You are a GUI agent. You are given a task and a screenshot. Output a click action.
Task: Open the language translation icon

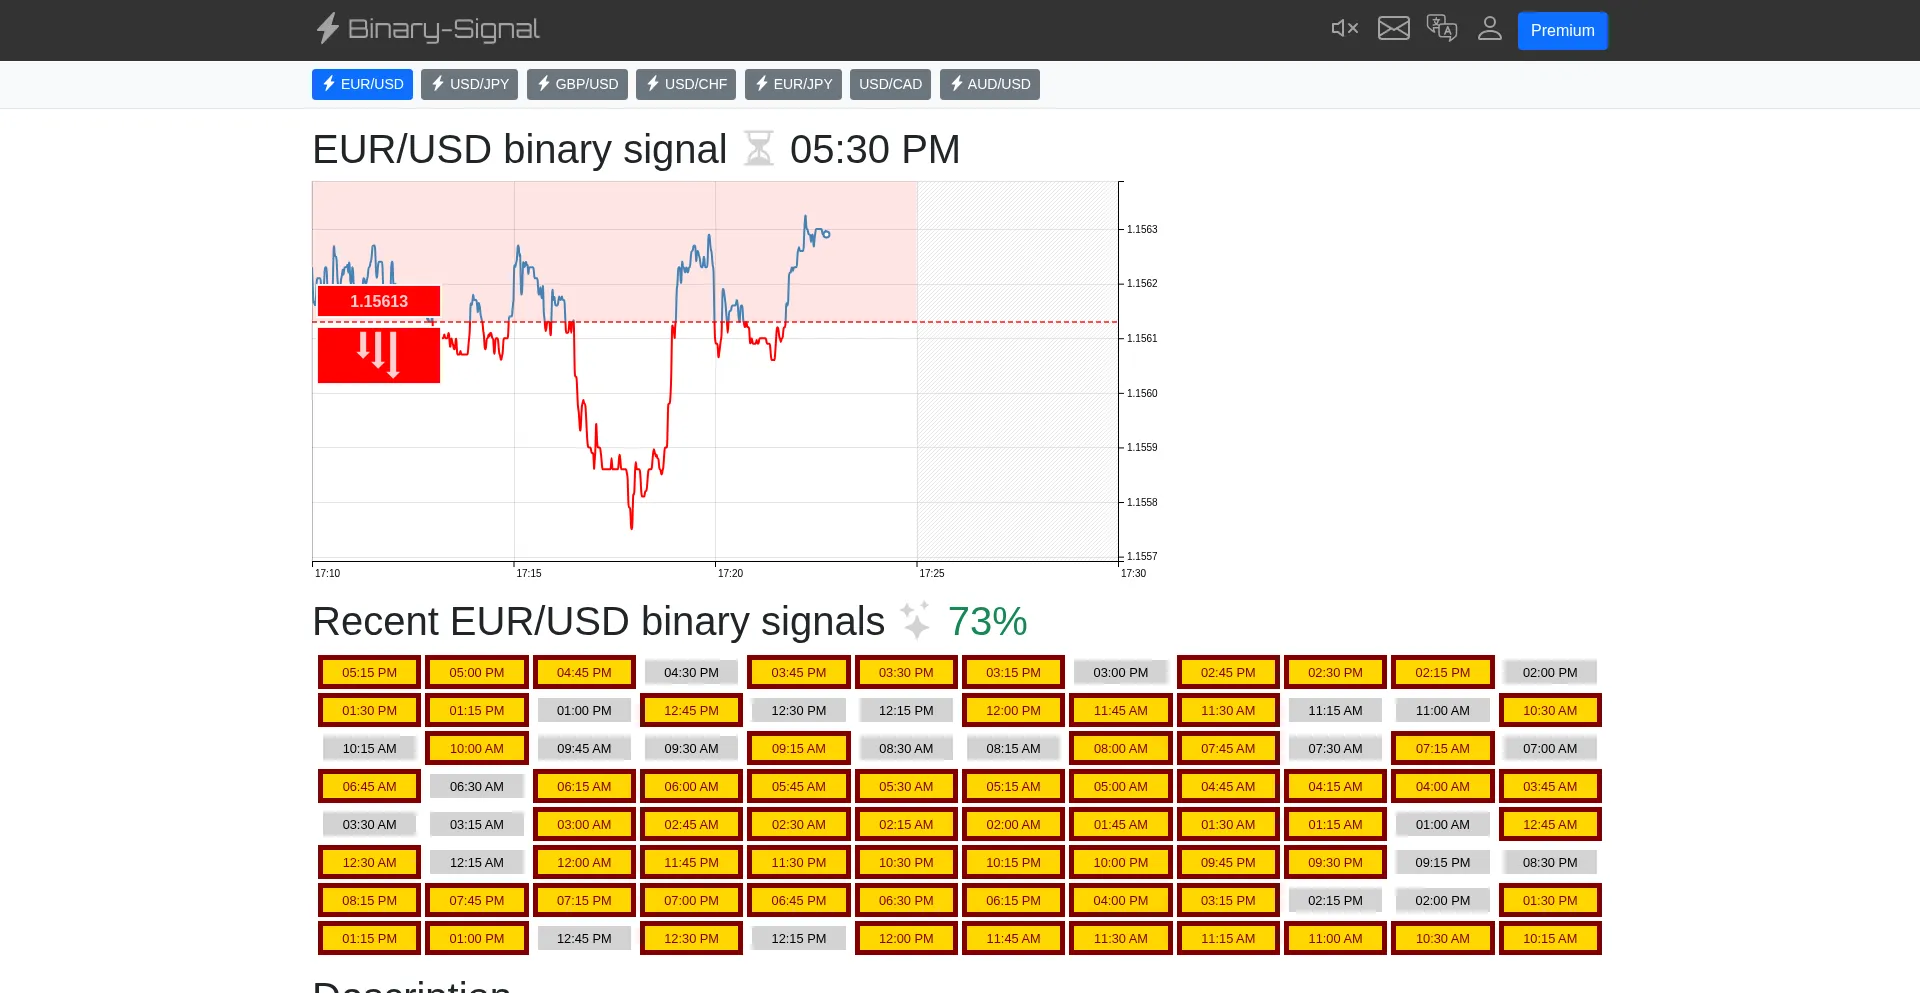(1441, 29)
